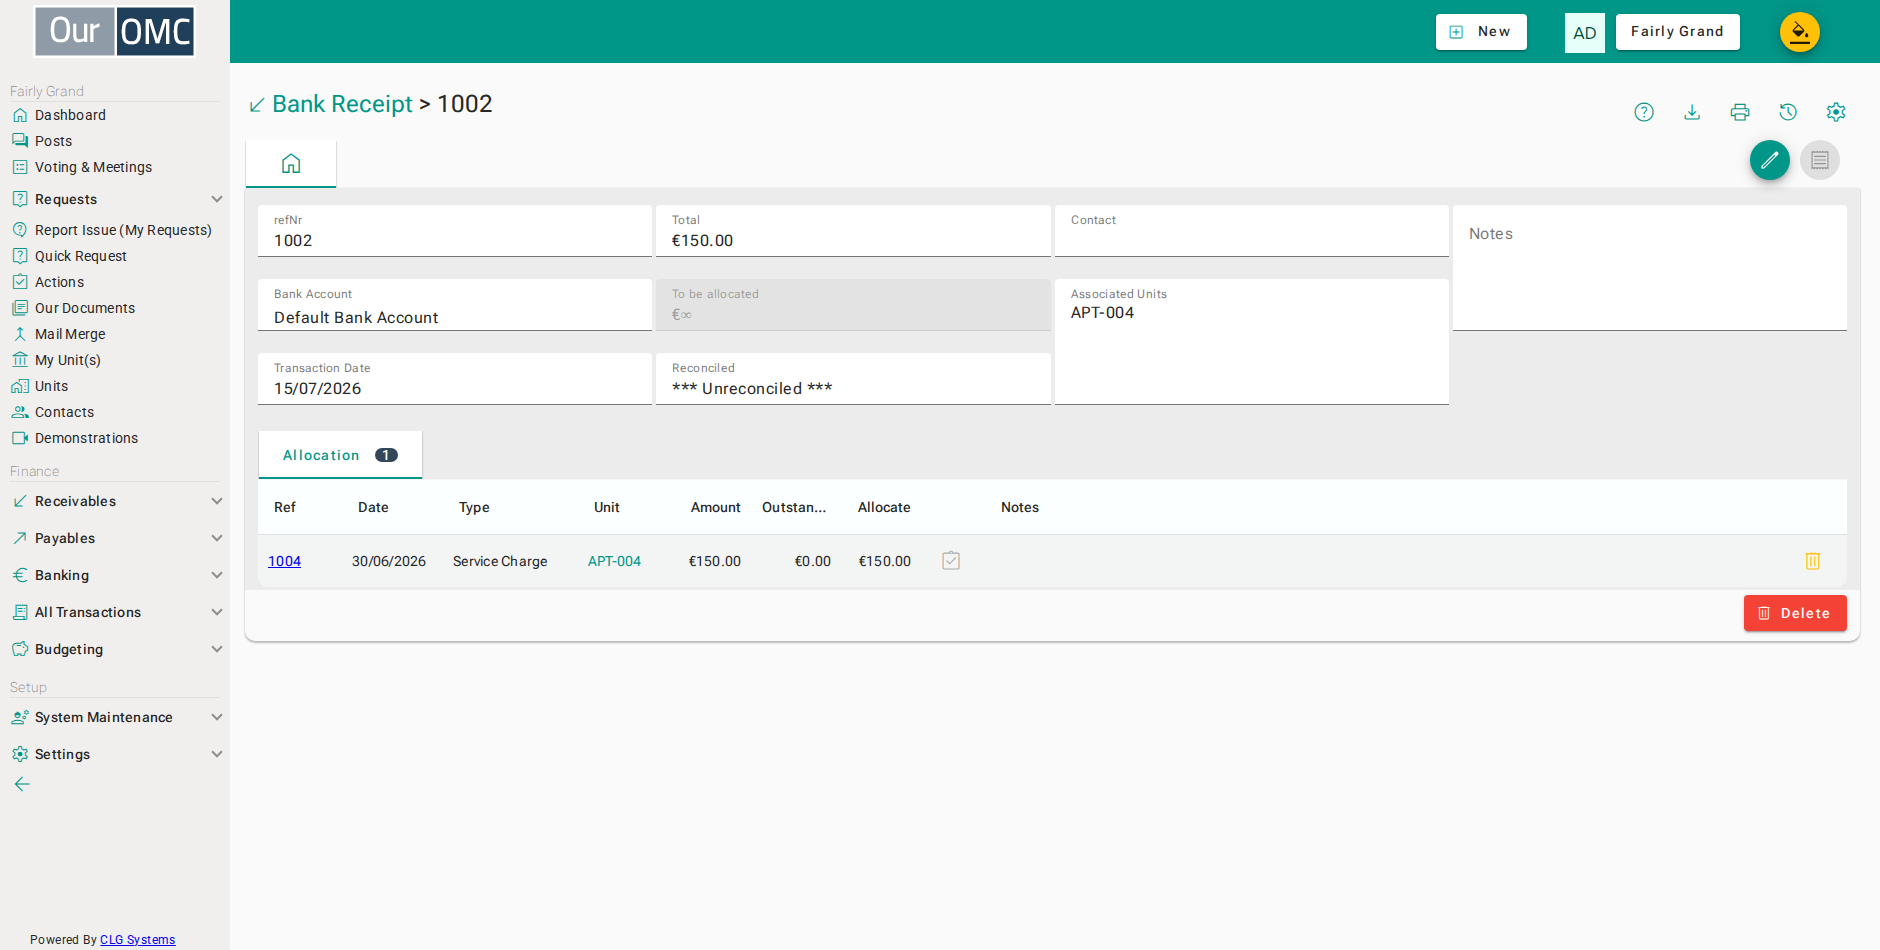
Task: Print the bank receipt using printer icon
Action: [1740, 112]
